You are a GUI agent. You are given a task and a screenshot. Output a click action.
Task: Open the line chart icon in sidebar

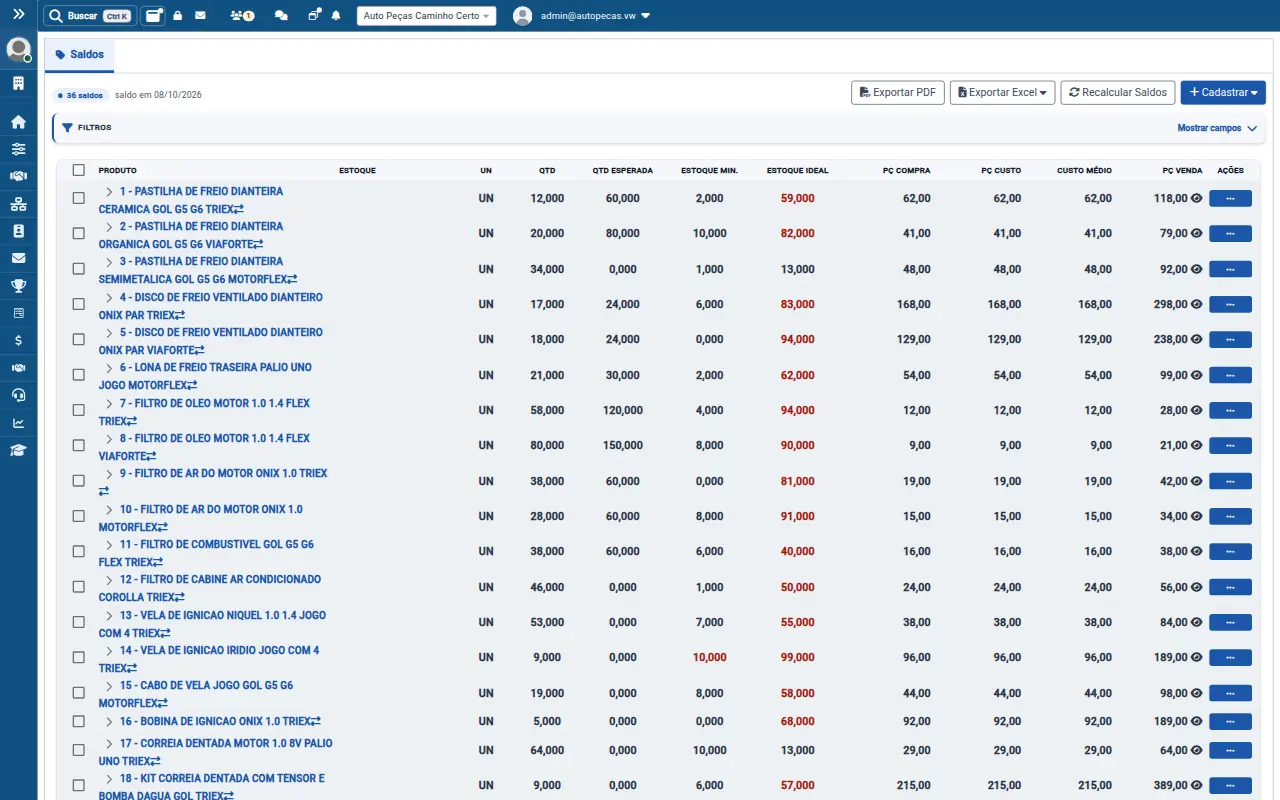coord(18,422)
